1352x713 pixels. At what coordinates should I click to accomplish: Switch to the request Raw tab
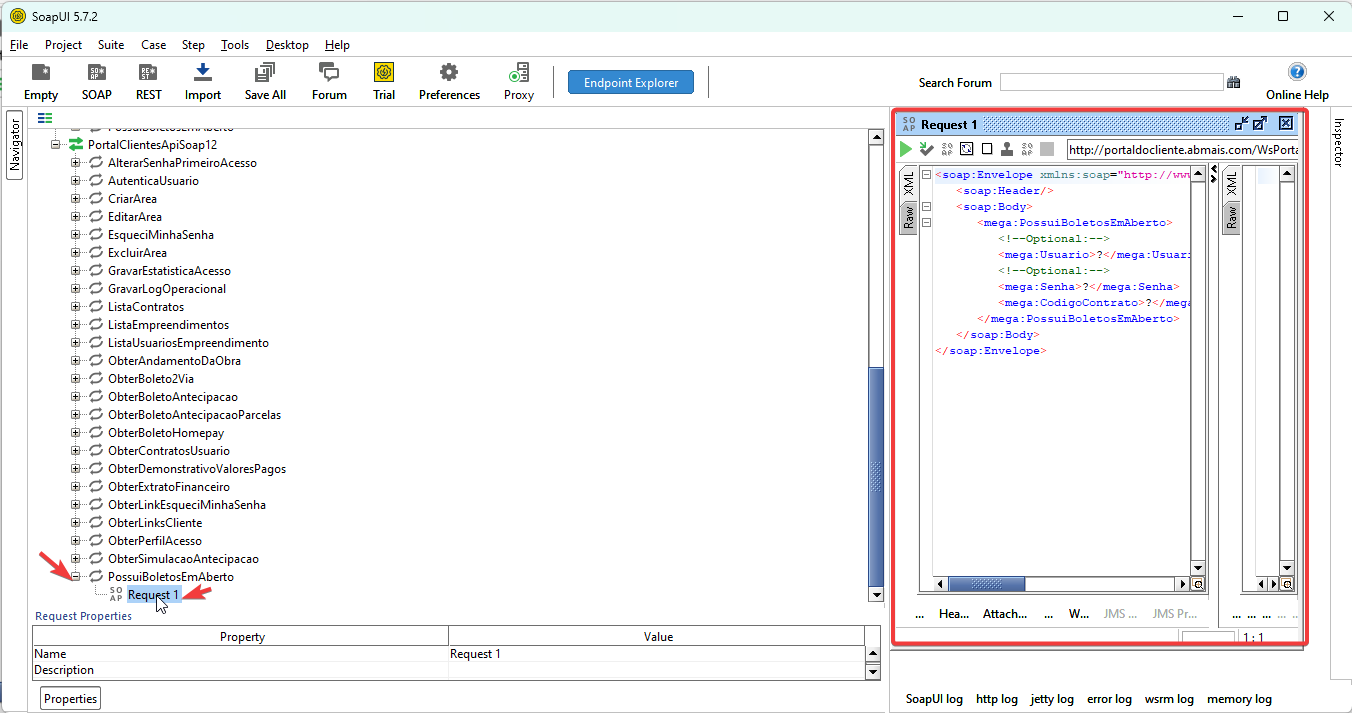point(909,217)
